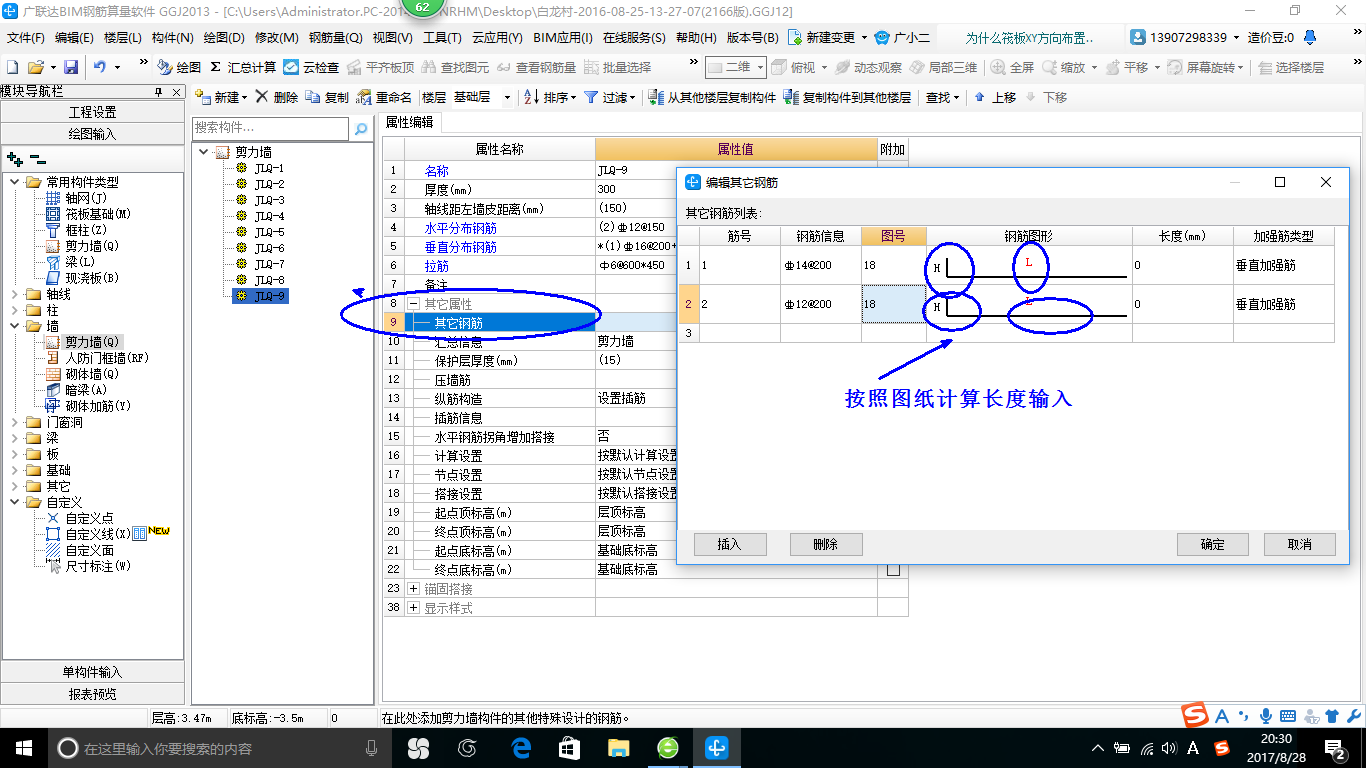The image size is (1366, 768).
Task: Expand the 显示样式 property group
Action: click(x=414, y=608)
